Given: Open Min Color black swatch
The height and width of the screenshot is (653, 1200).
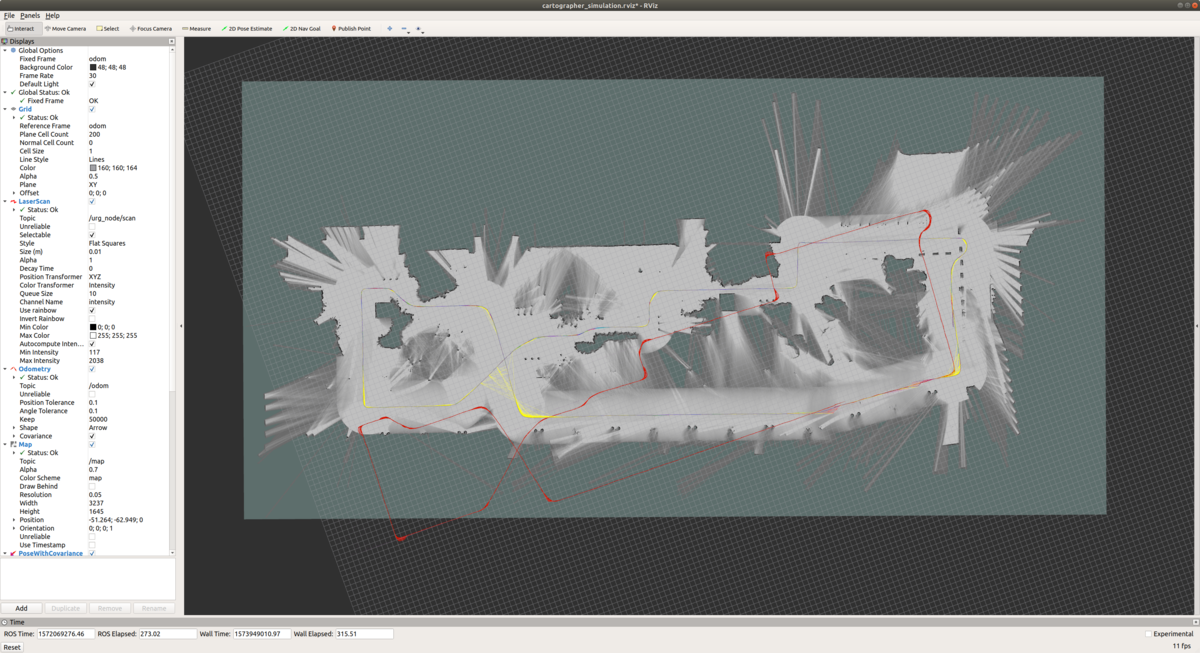Looking at the screenshot, I should (93, 327).
